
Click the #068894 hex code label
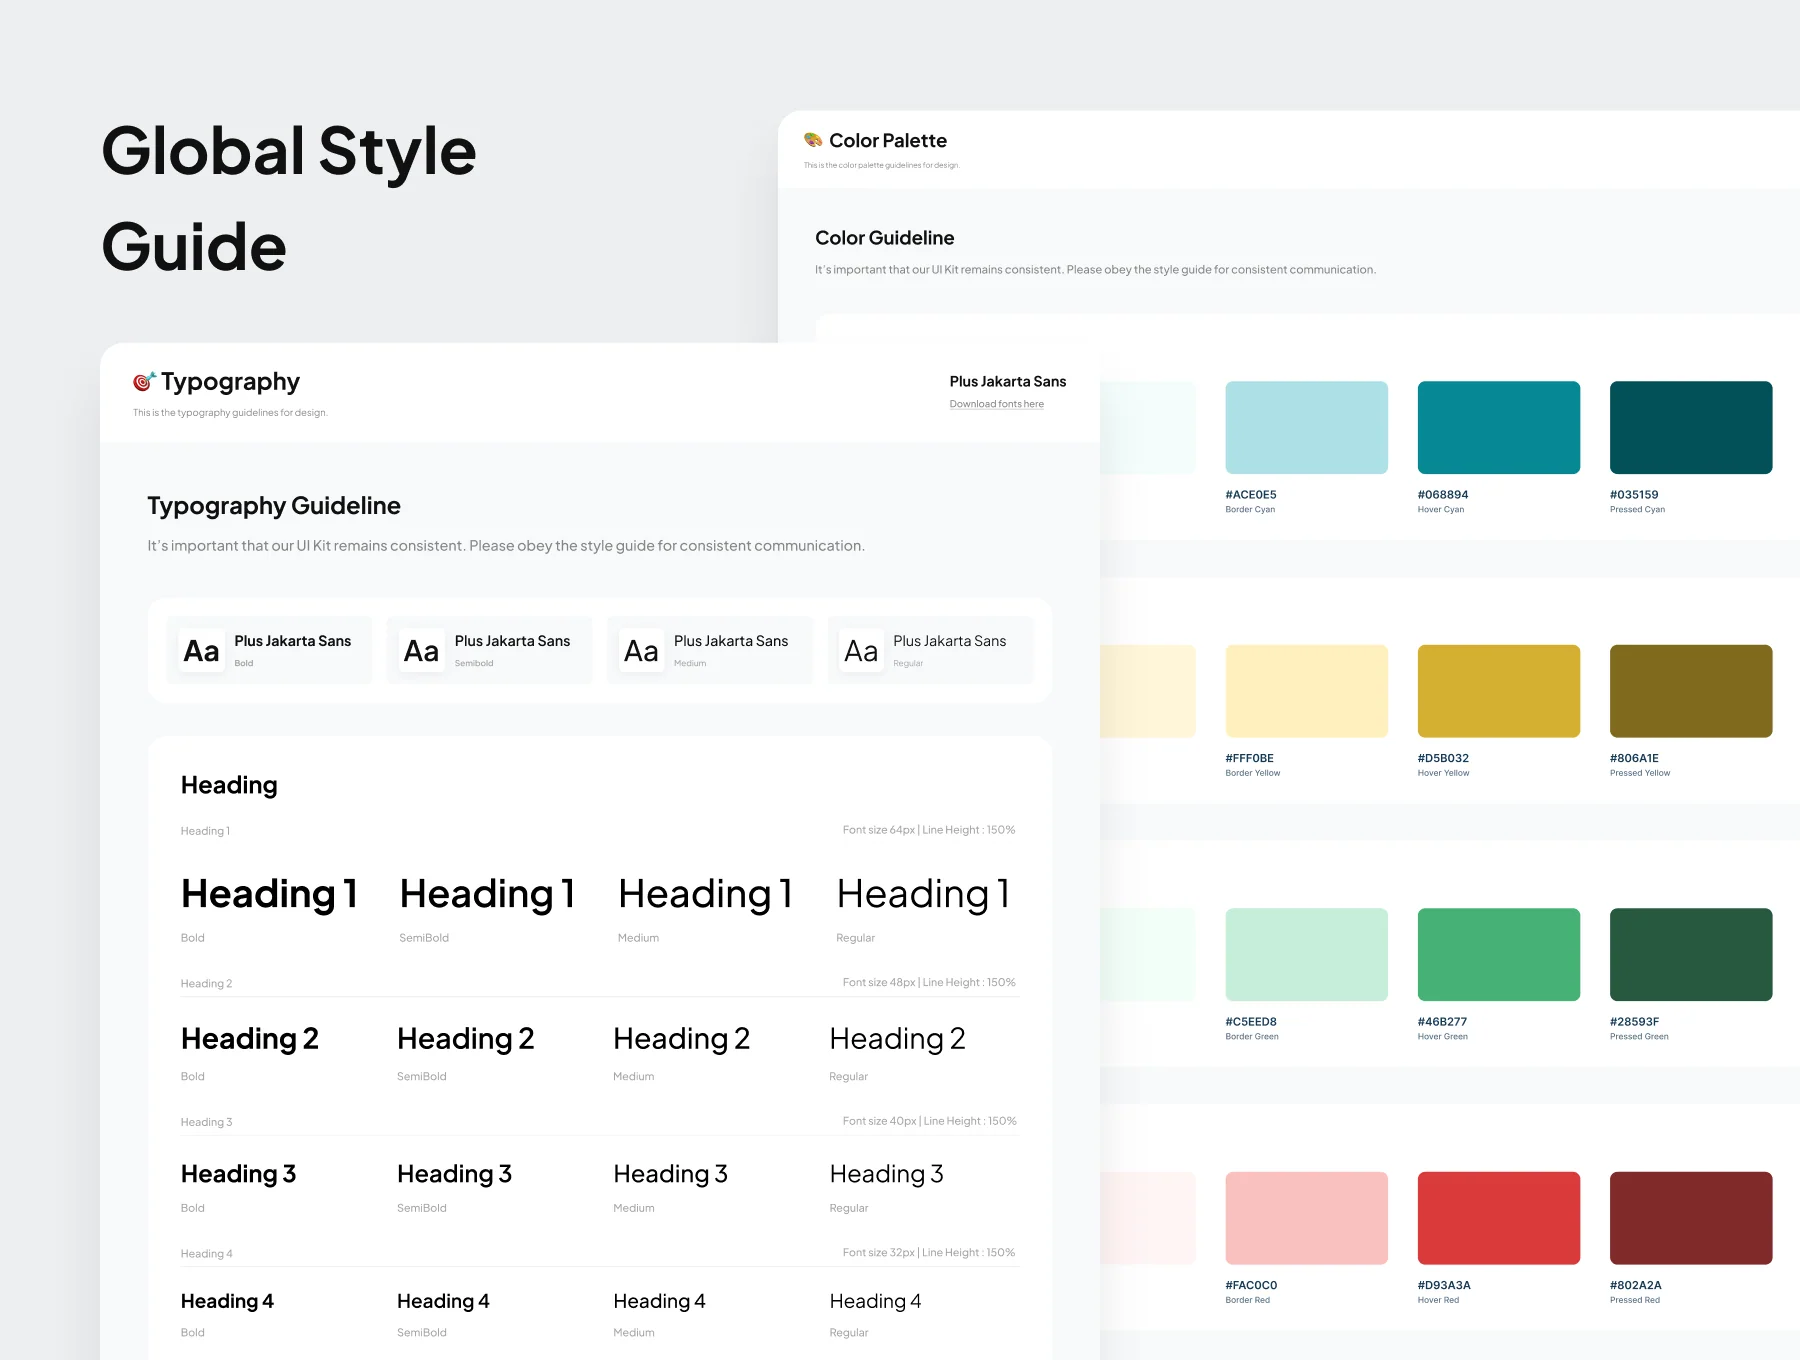[1442, 494]
